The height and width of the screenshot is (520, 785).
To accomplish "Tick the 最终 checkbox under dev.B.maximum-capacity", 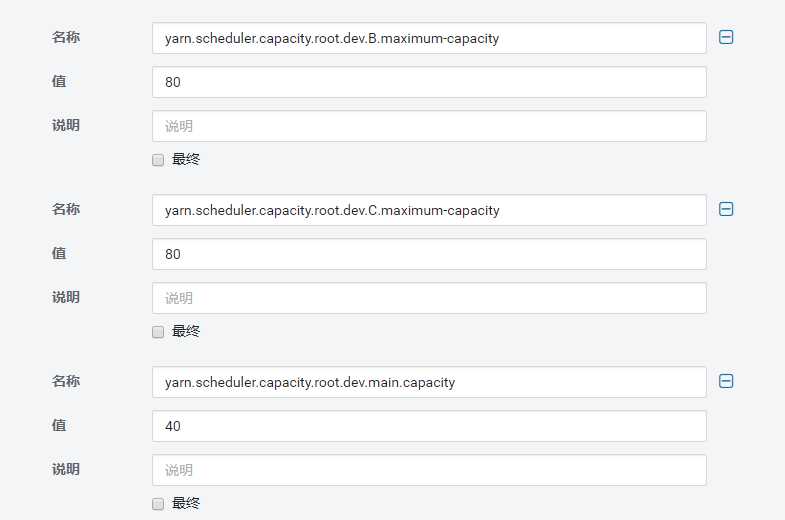I will coord(158,160).
